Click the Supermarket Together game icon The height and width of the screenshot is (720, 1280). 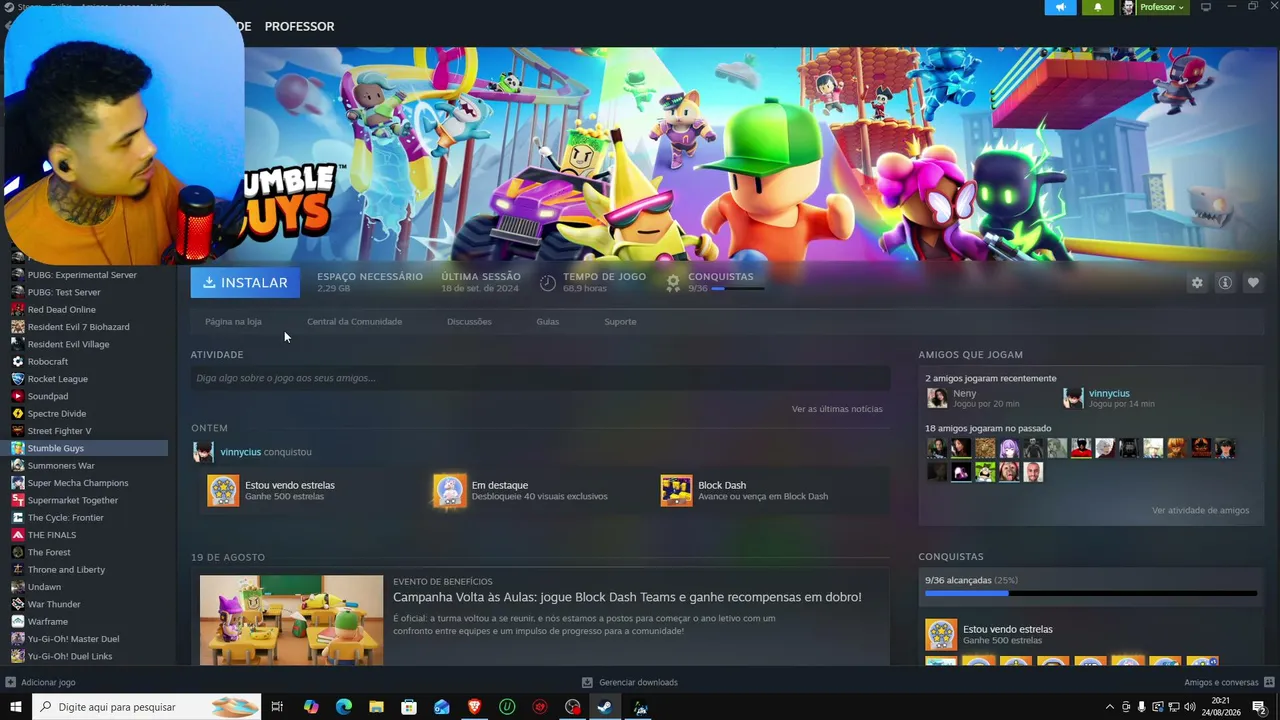tap(17, 500)
